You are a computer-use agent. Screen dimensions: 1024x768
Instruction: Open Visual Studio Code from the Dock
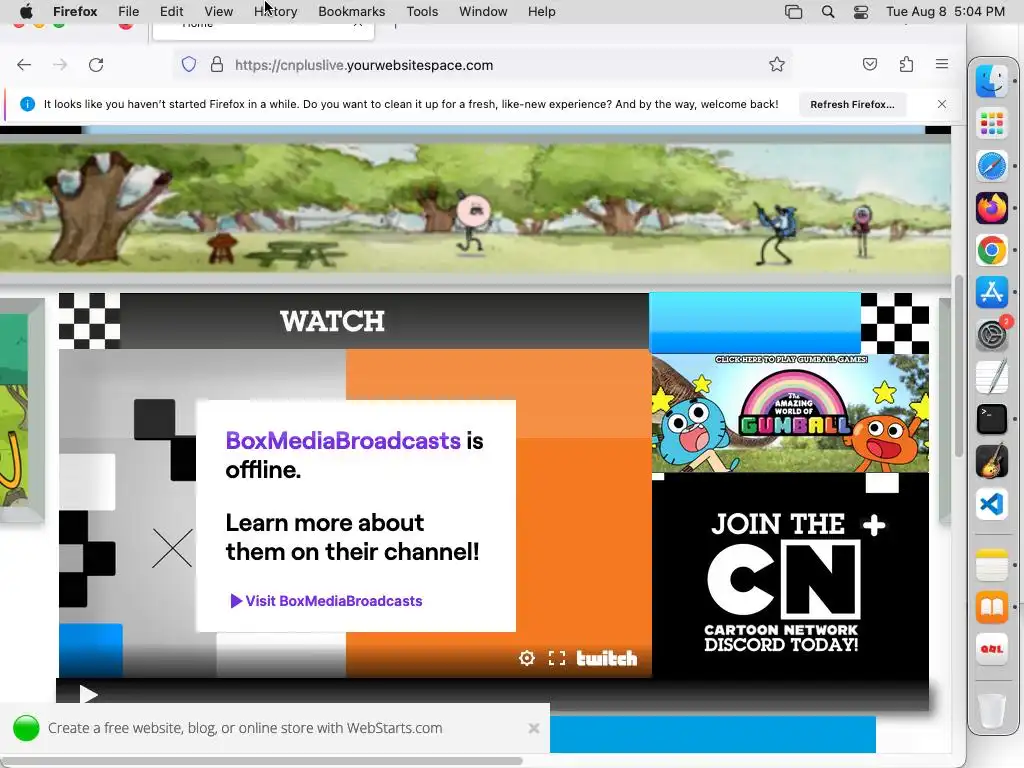(x=991, y=504)
